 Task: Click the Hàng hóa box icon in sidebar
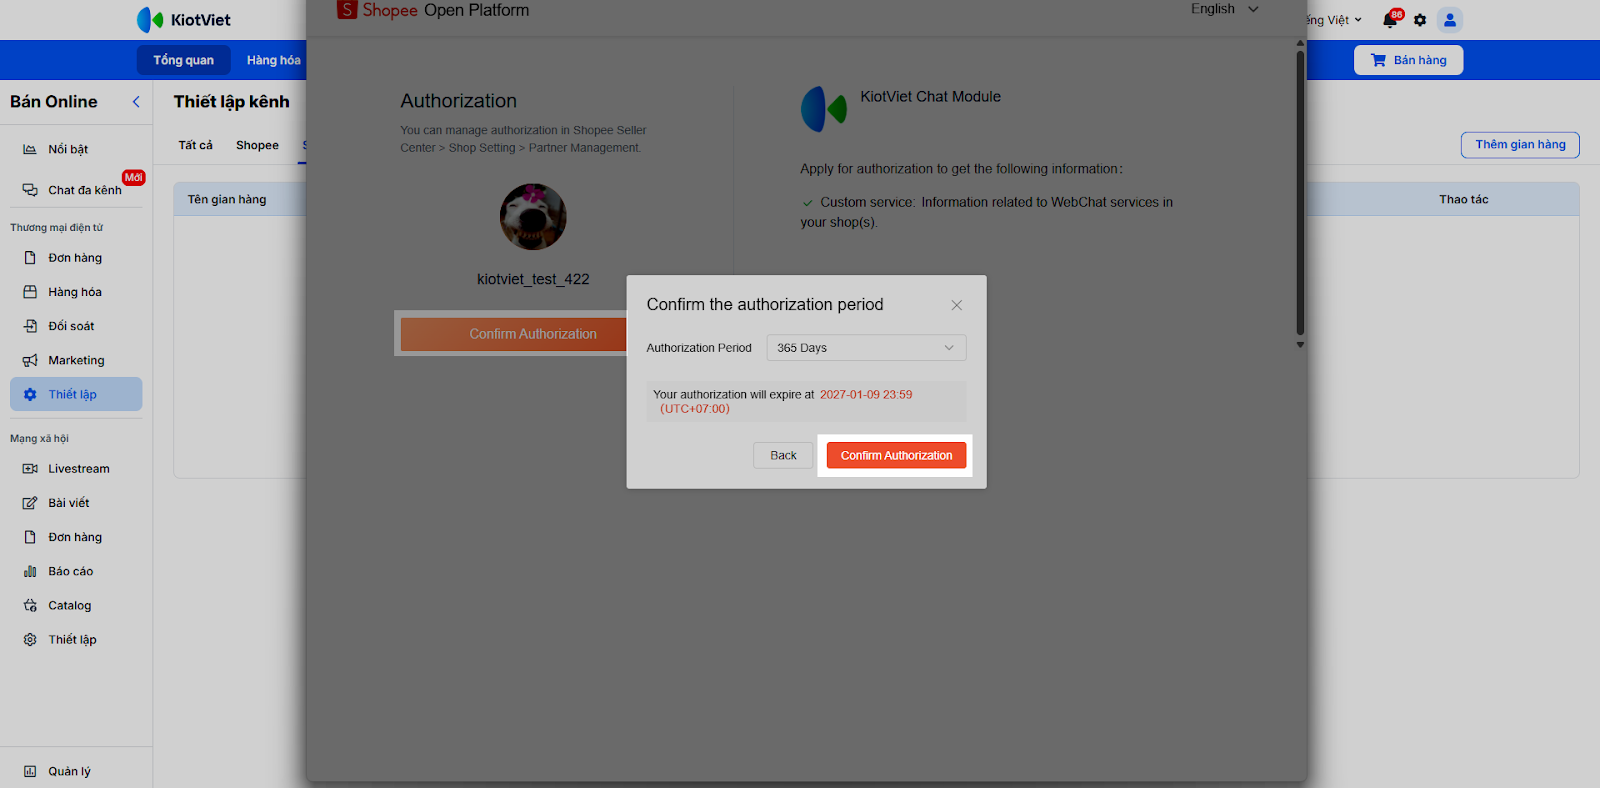click(x=30, y=292)
